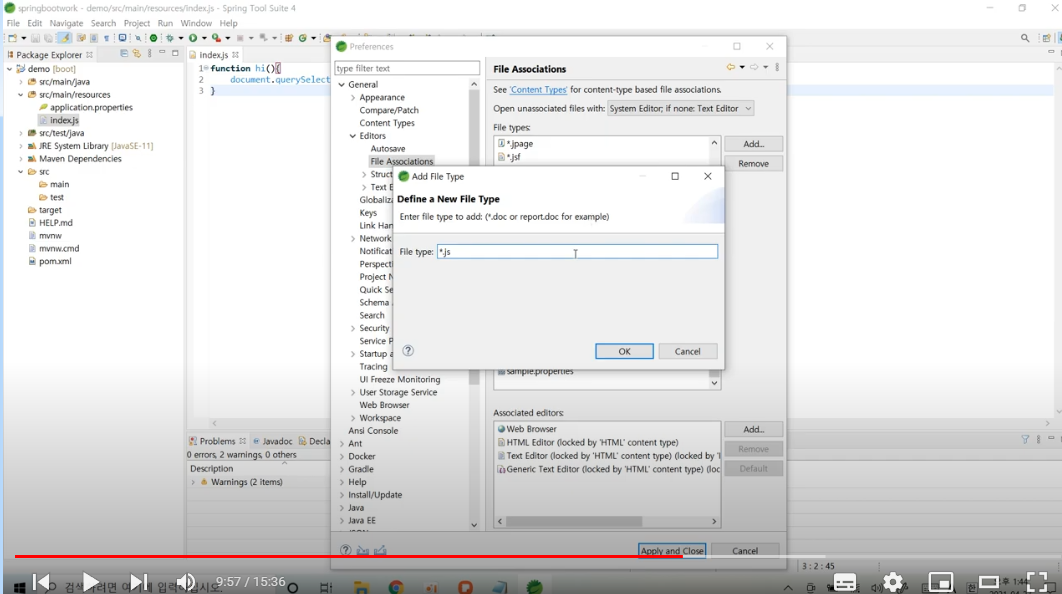The height and width of the screenshot is (594, 1062).
Task: Click the Save toolbar icon
Action: click(35, 39)
